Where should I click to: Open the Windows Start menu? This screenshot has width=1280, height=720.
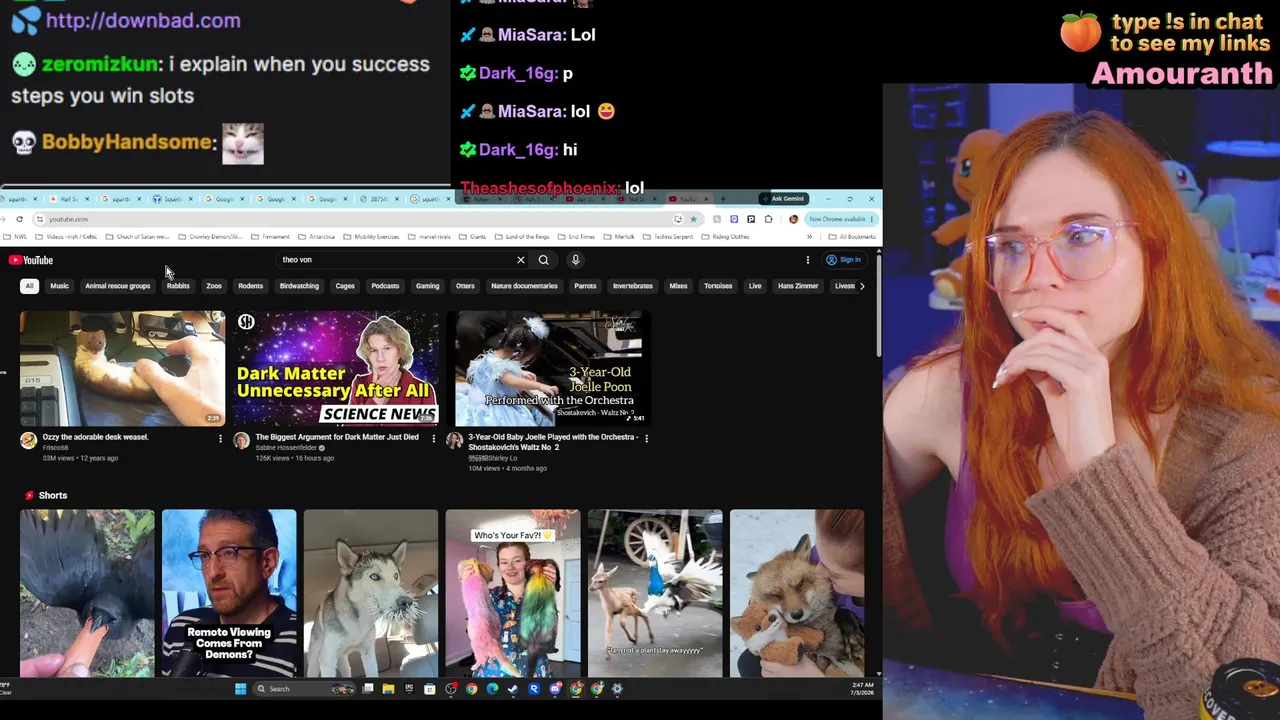click(240, 689)
